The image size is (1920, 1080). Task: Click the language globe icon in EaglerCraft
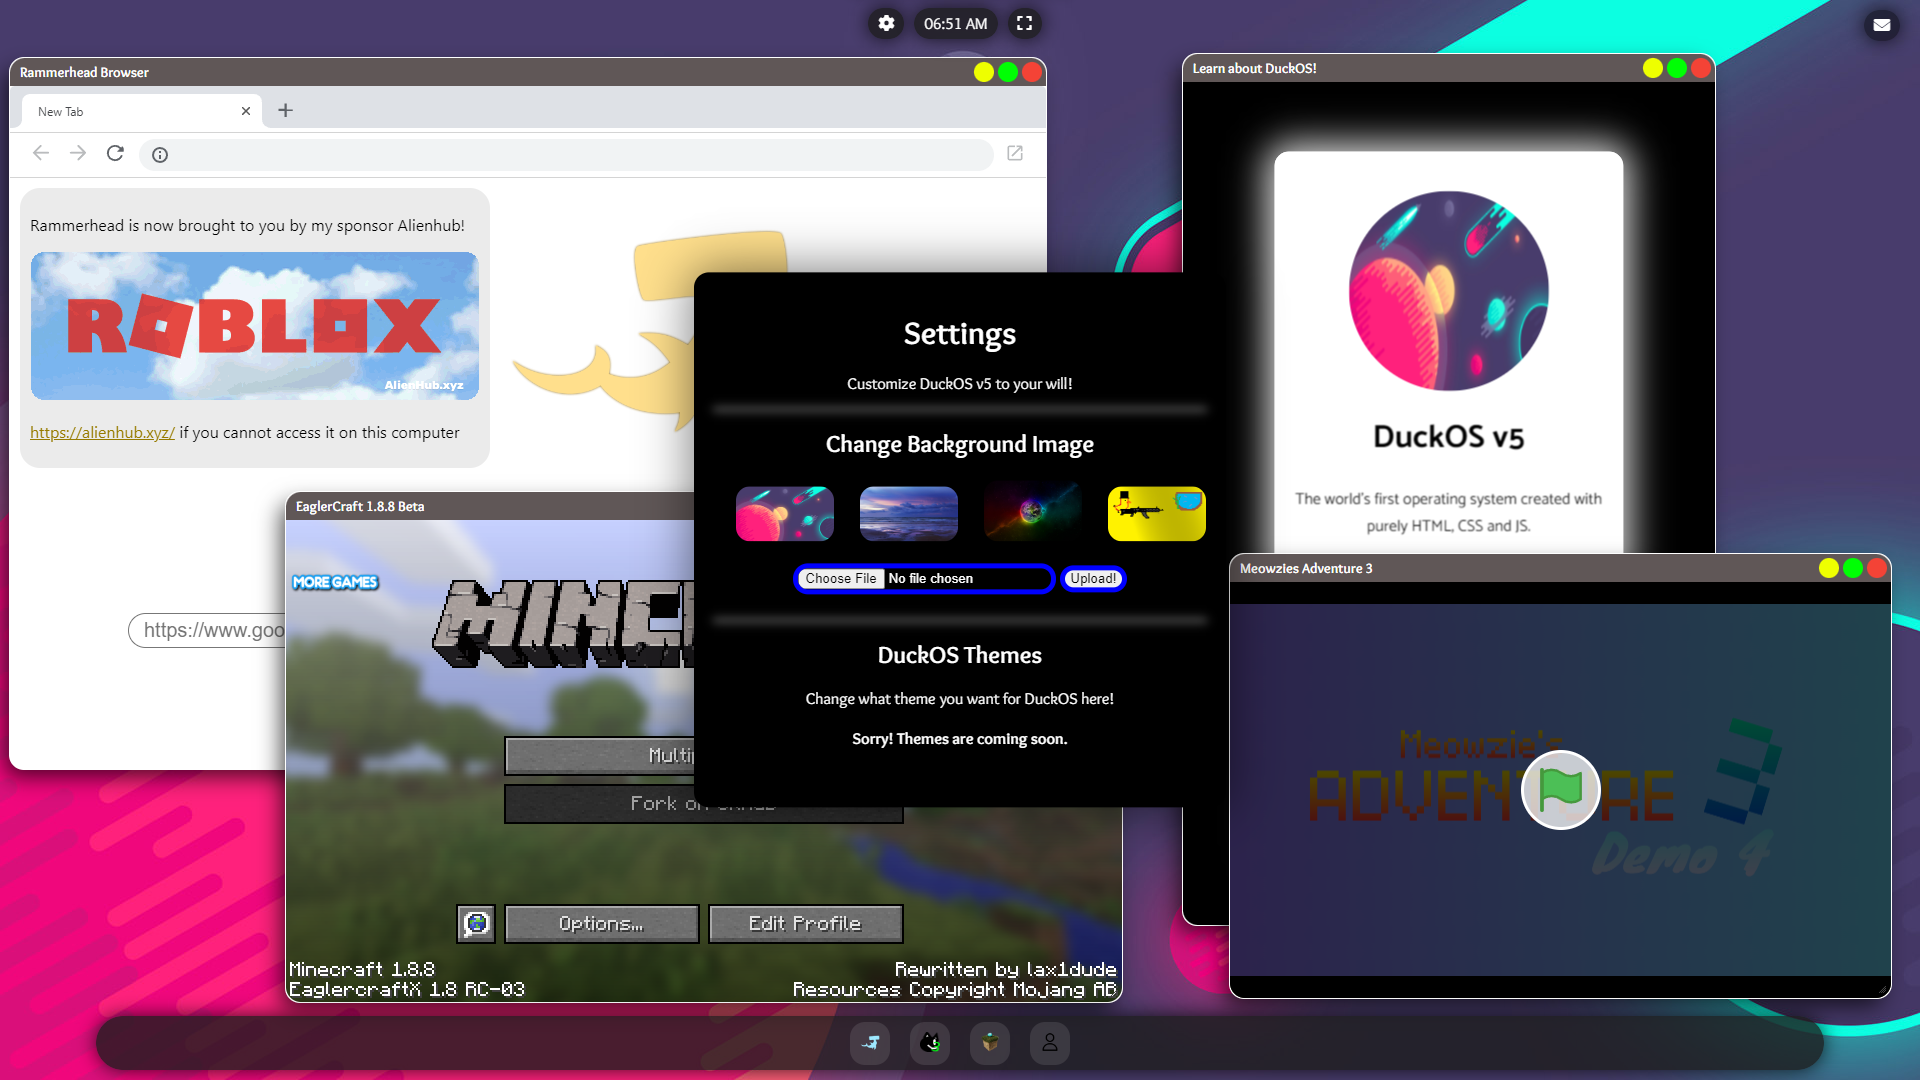coord(476,924)
